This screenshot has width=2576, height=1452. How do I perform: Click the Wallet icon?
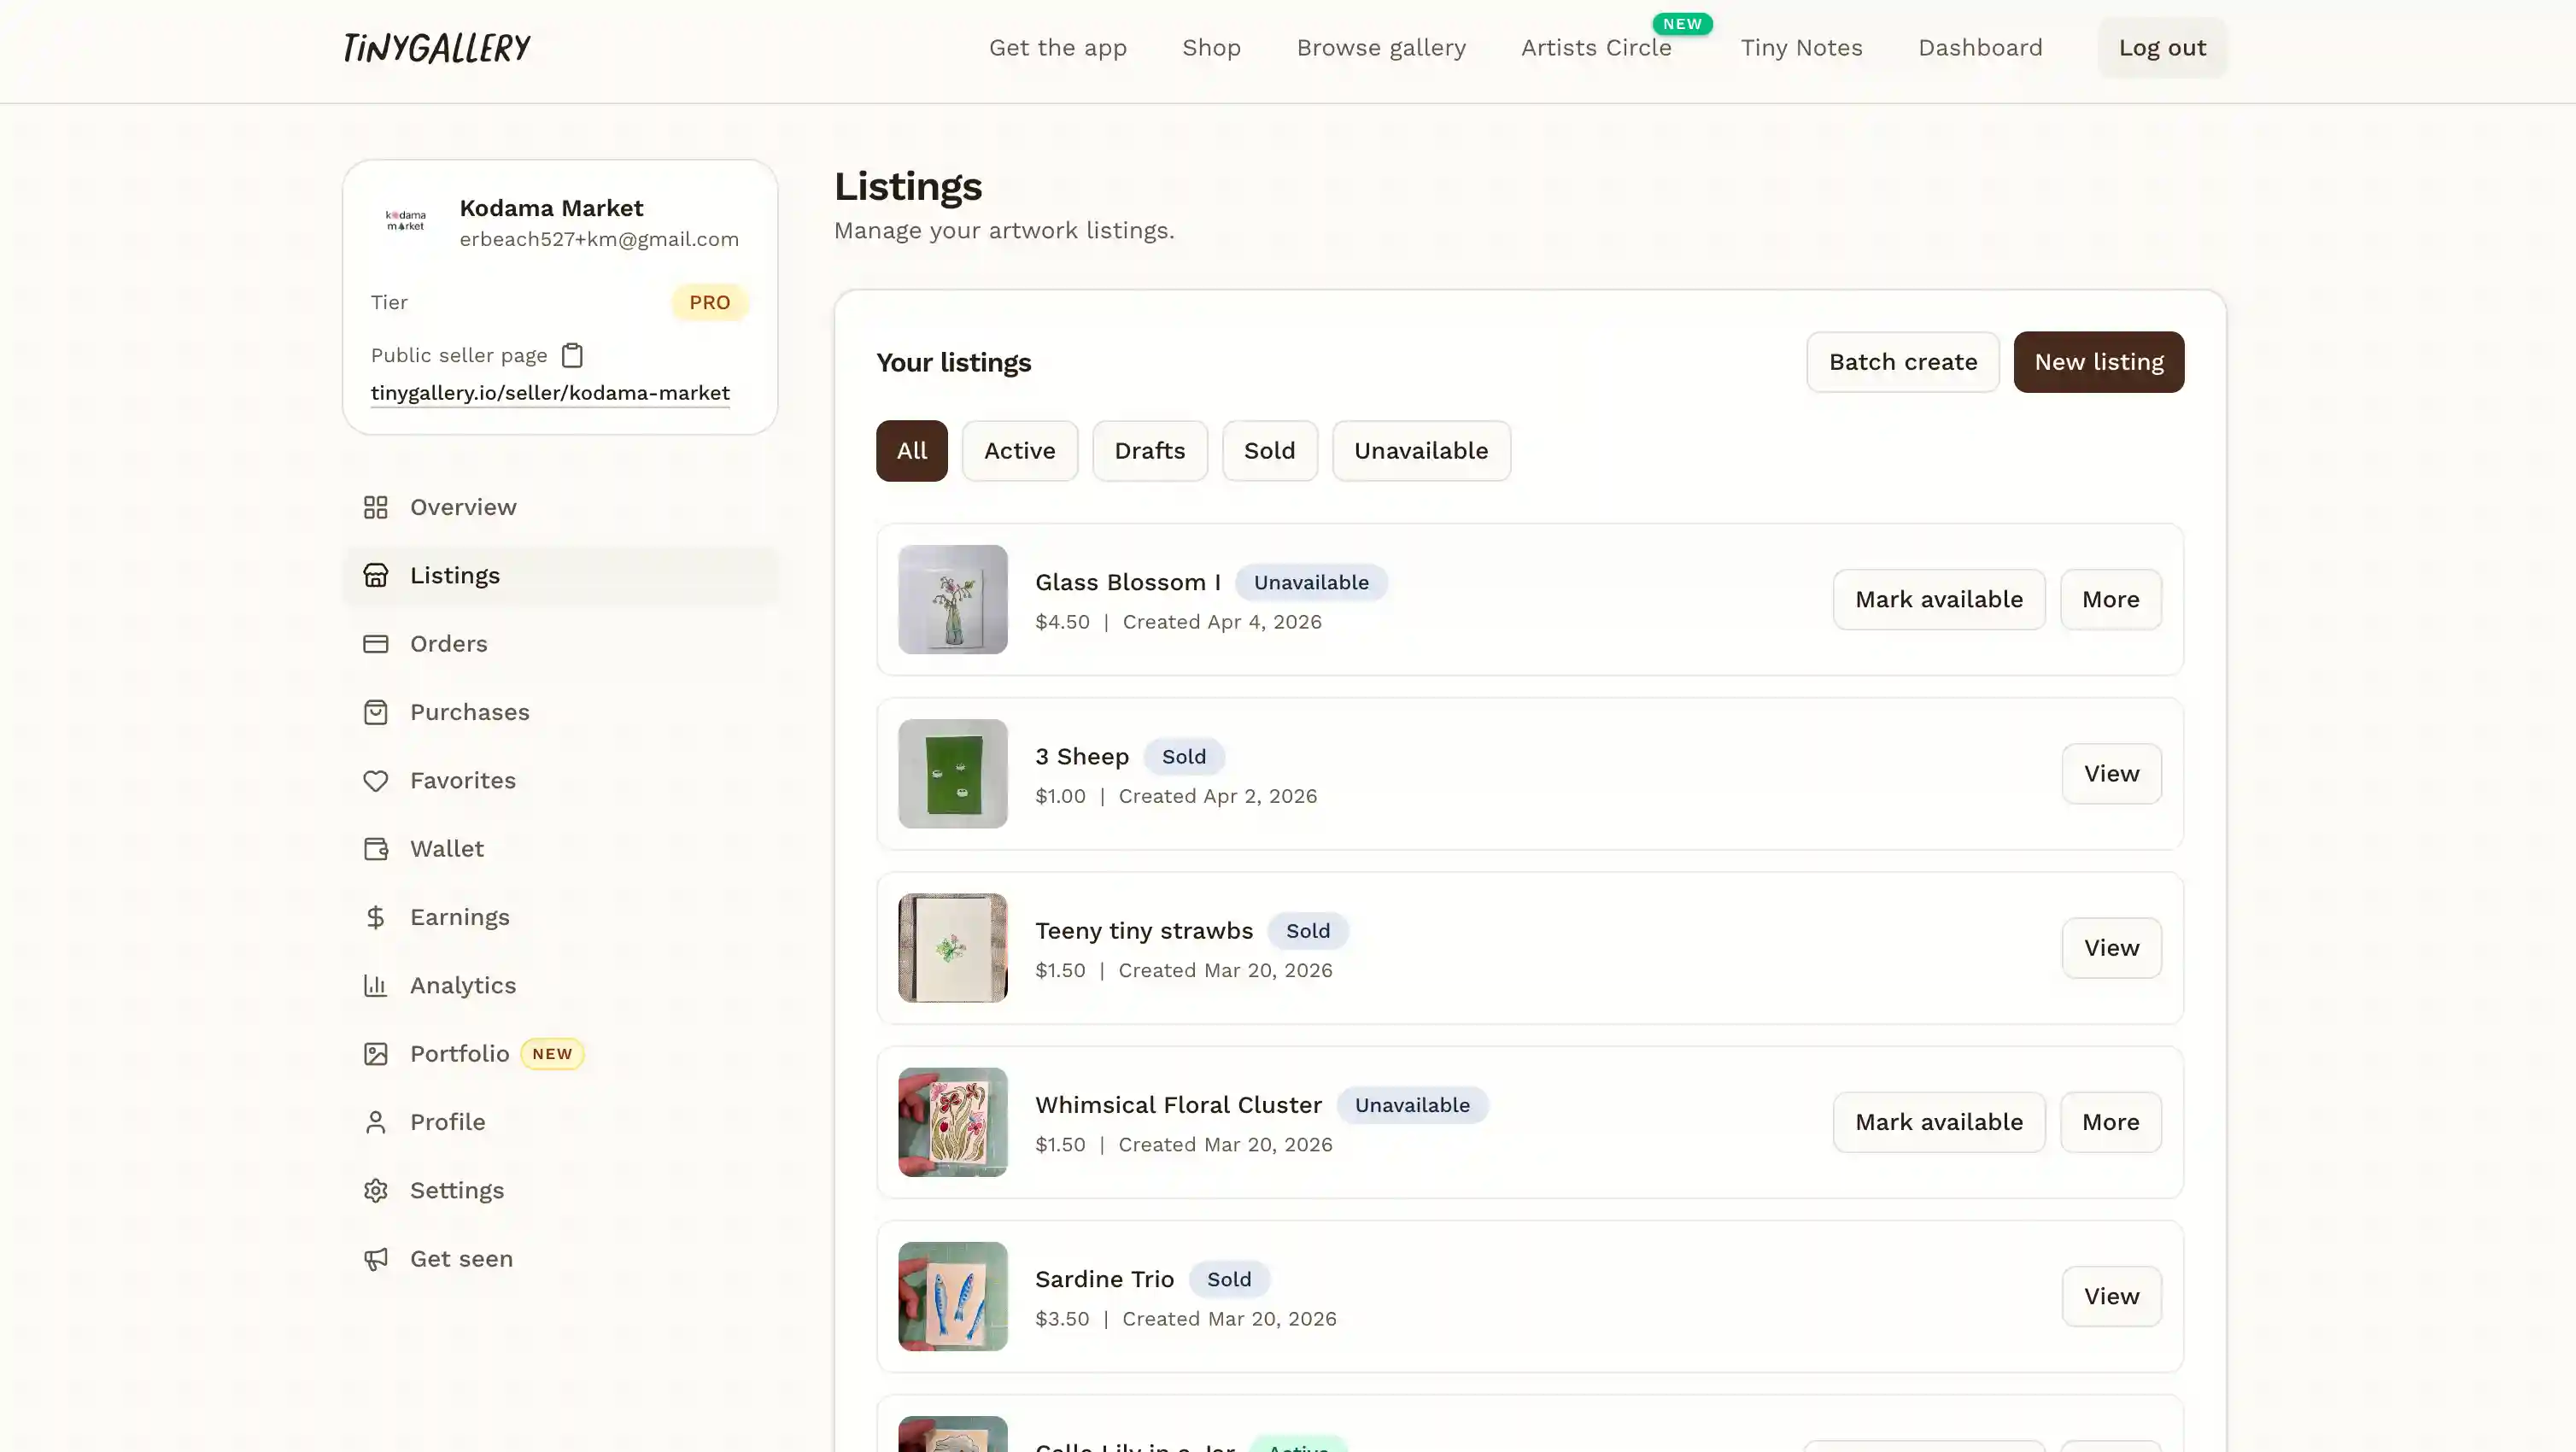[375, 848]
